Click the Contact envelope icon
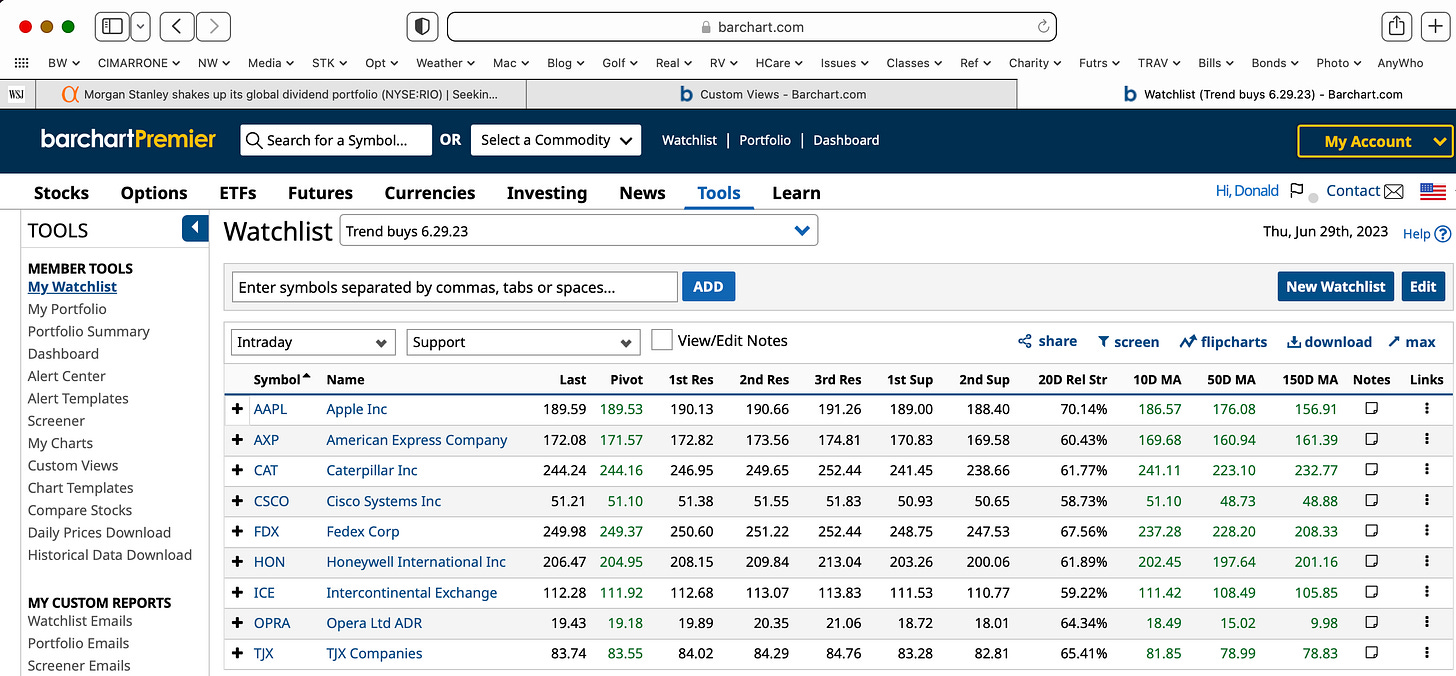Screen dimensions: 1456x676 pyautogui.click(x=1394, y=191)
